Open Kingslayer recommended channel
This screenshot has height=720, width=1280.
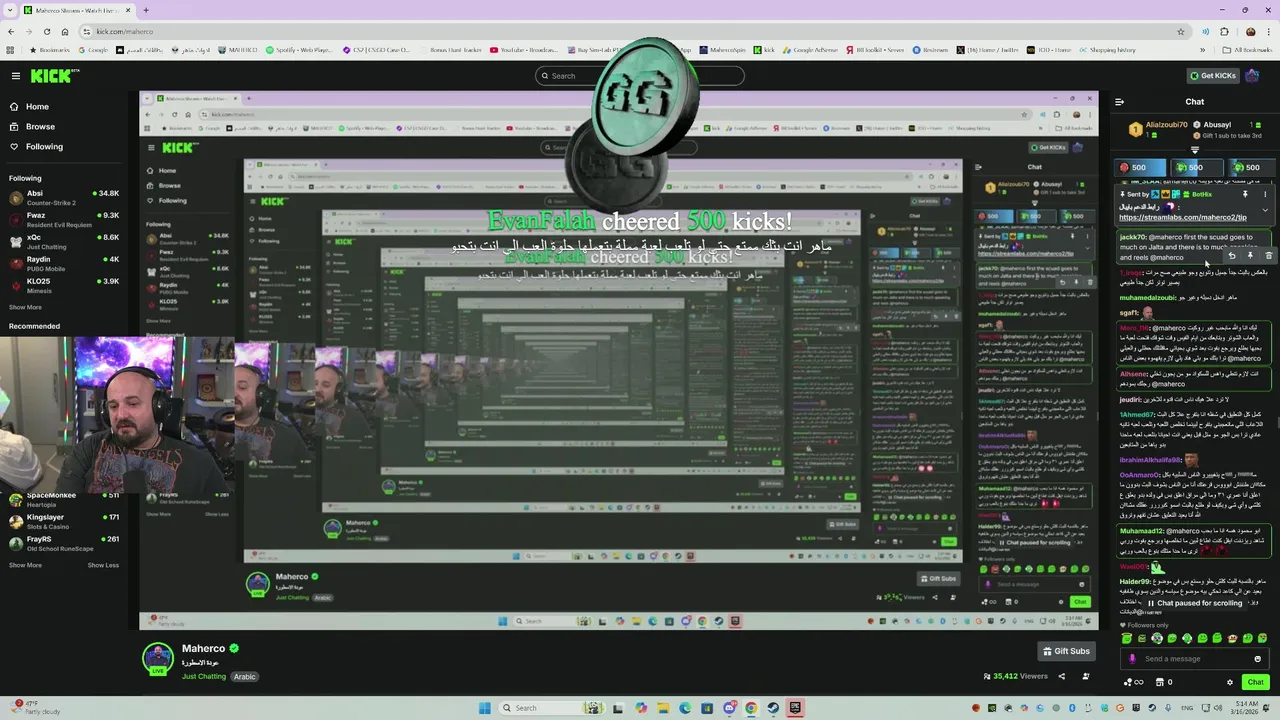pos(64,521)
